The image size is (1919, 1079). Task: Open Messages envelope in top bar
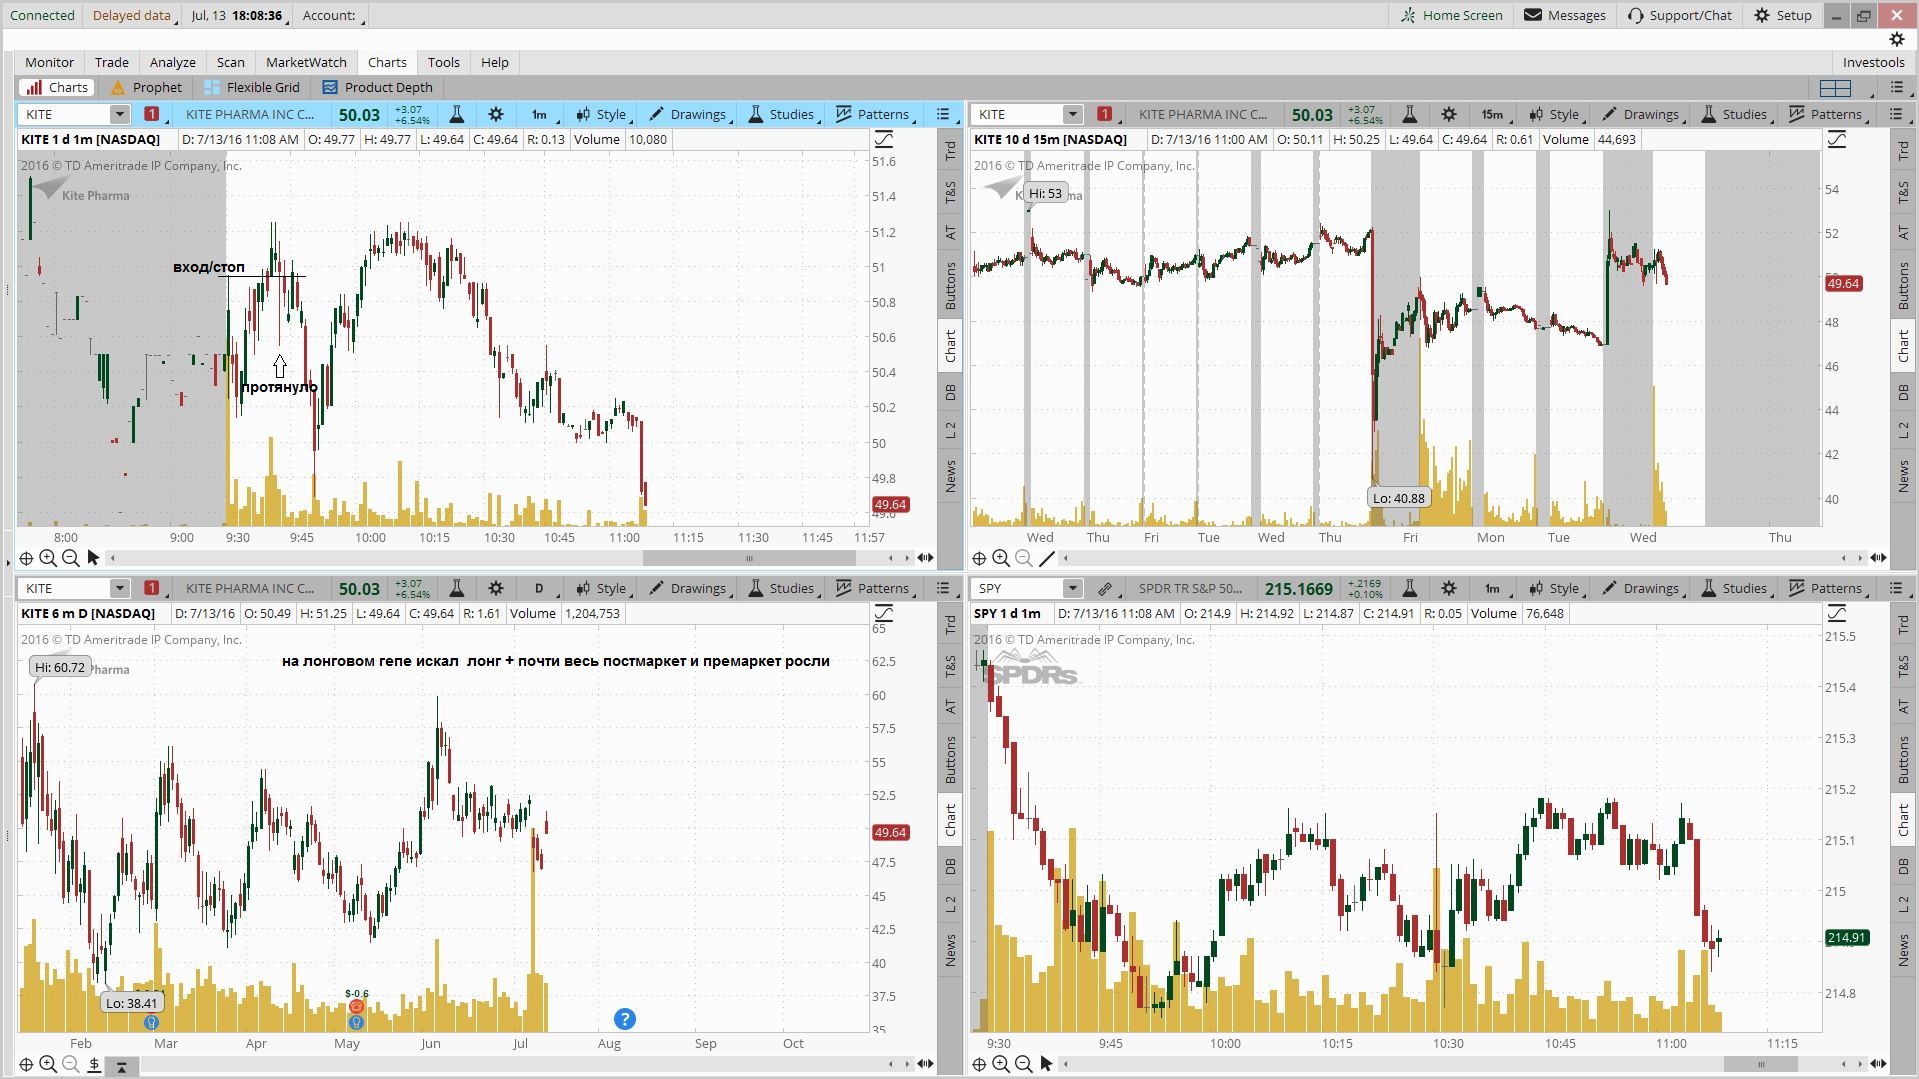[x=1565, y=15]
